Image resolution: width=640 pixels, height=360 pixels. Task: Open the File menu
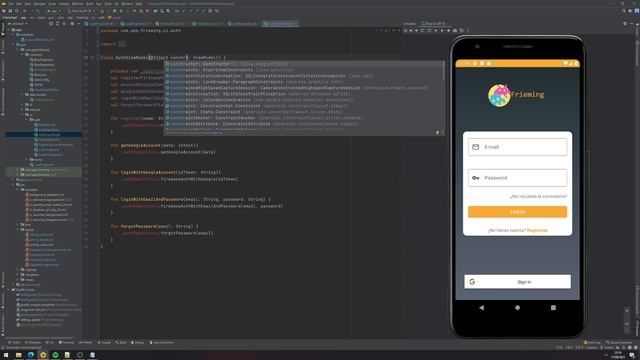pyautogui.click(x=11, y=4)
